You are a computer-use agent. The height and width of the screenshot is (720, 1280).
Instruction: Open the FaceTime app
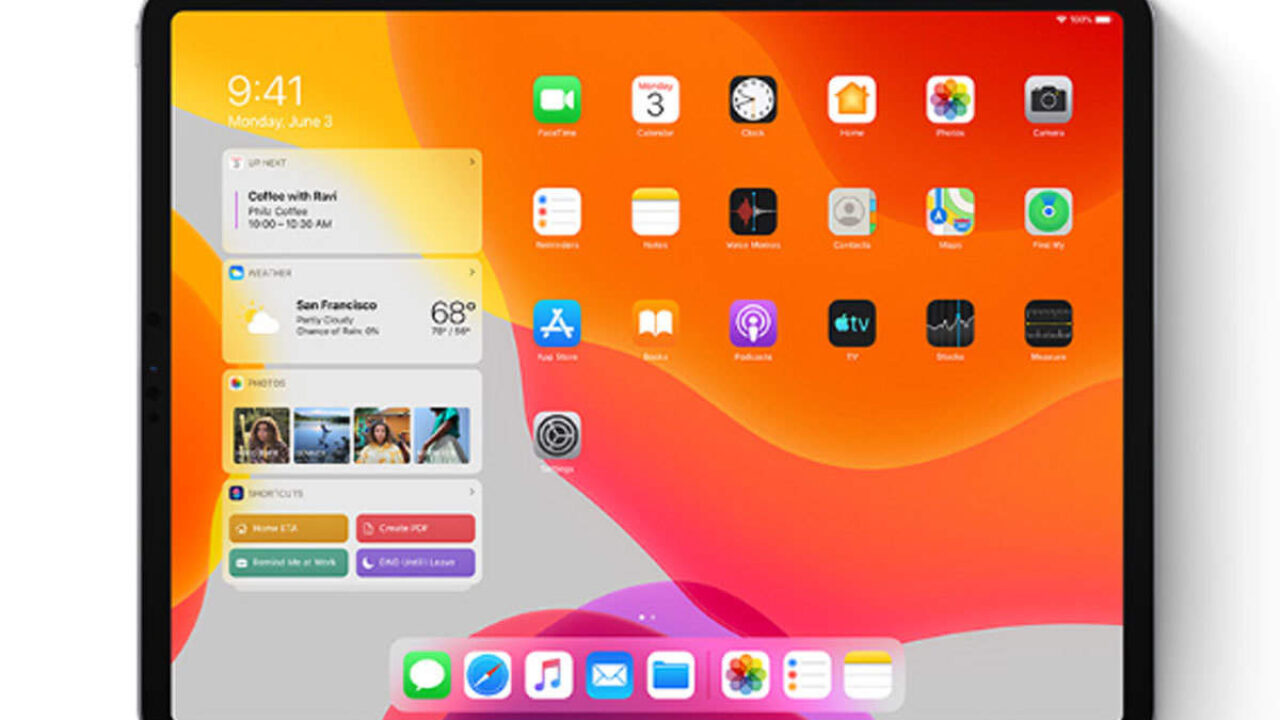556,100
